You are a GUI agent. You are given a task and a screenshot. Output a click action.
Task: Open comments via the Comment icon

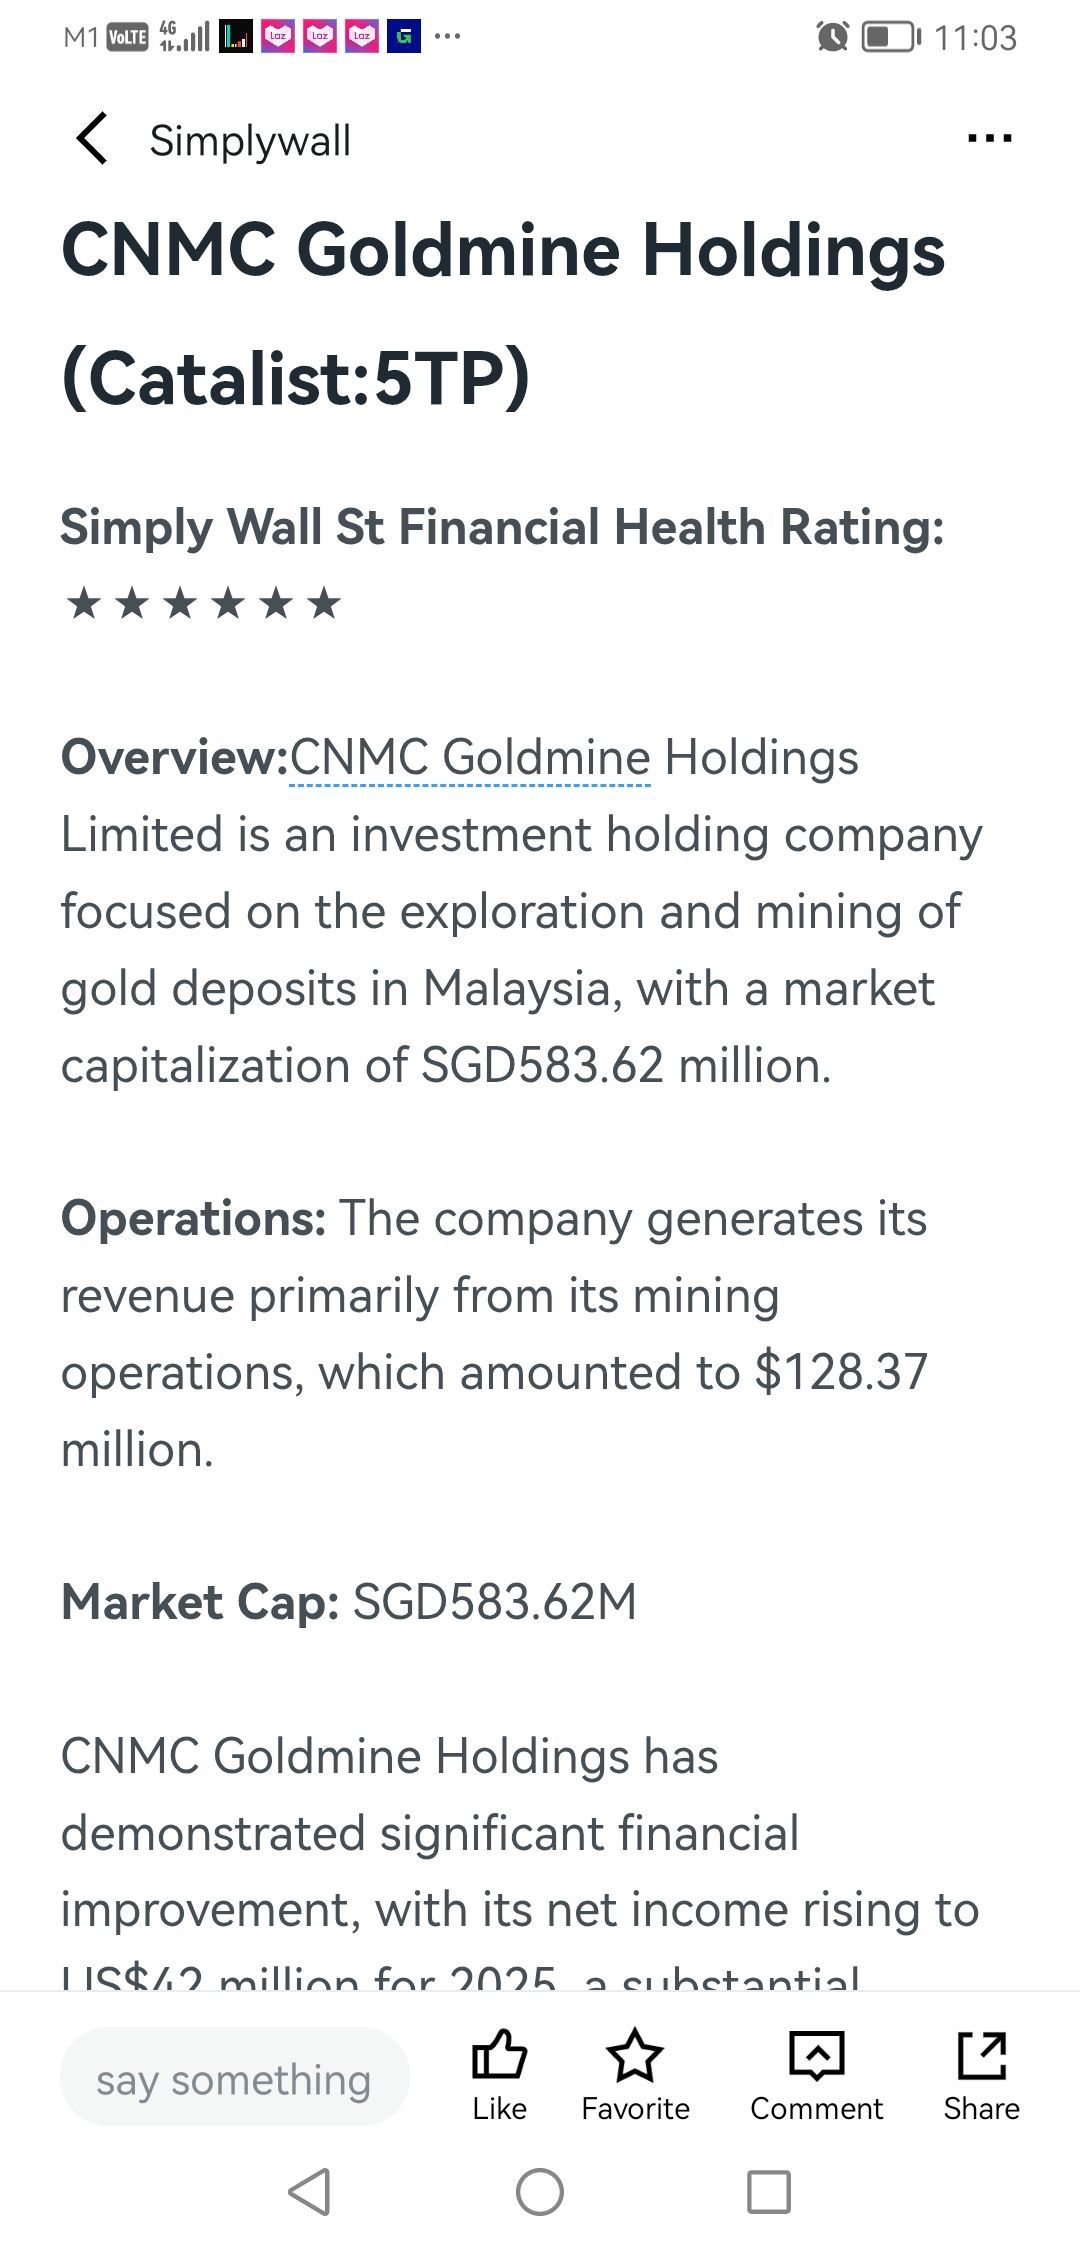[816, 2074]
